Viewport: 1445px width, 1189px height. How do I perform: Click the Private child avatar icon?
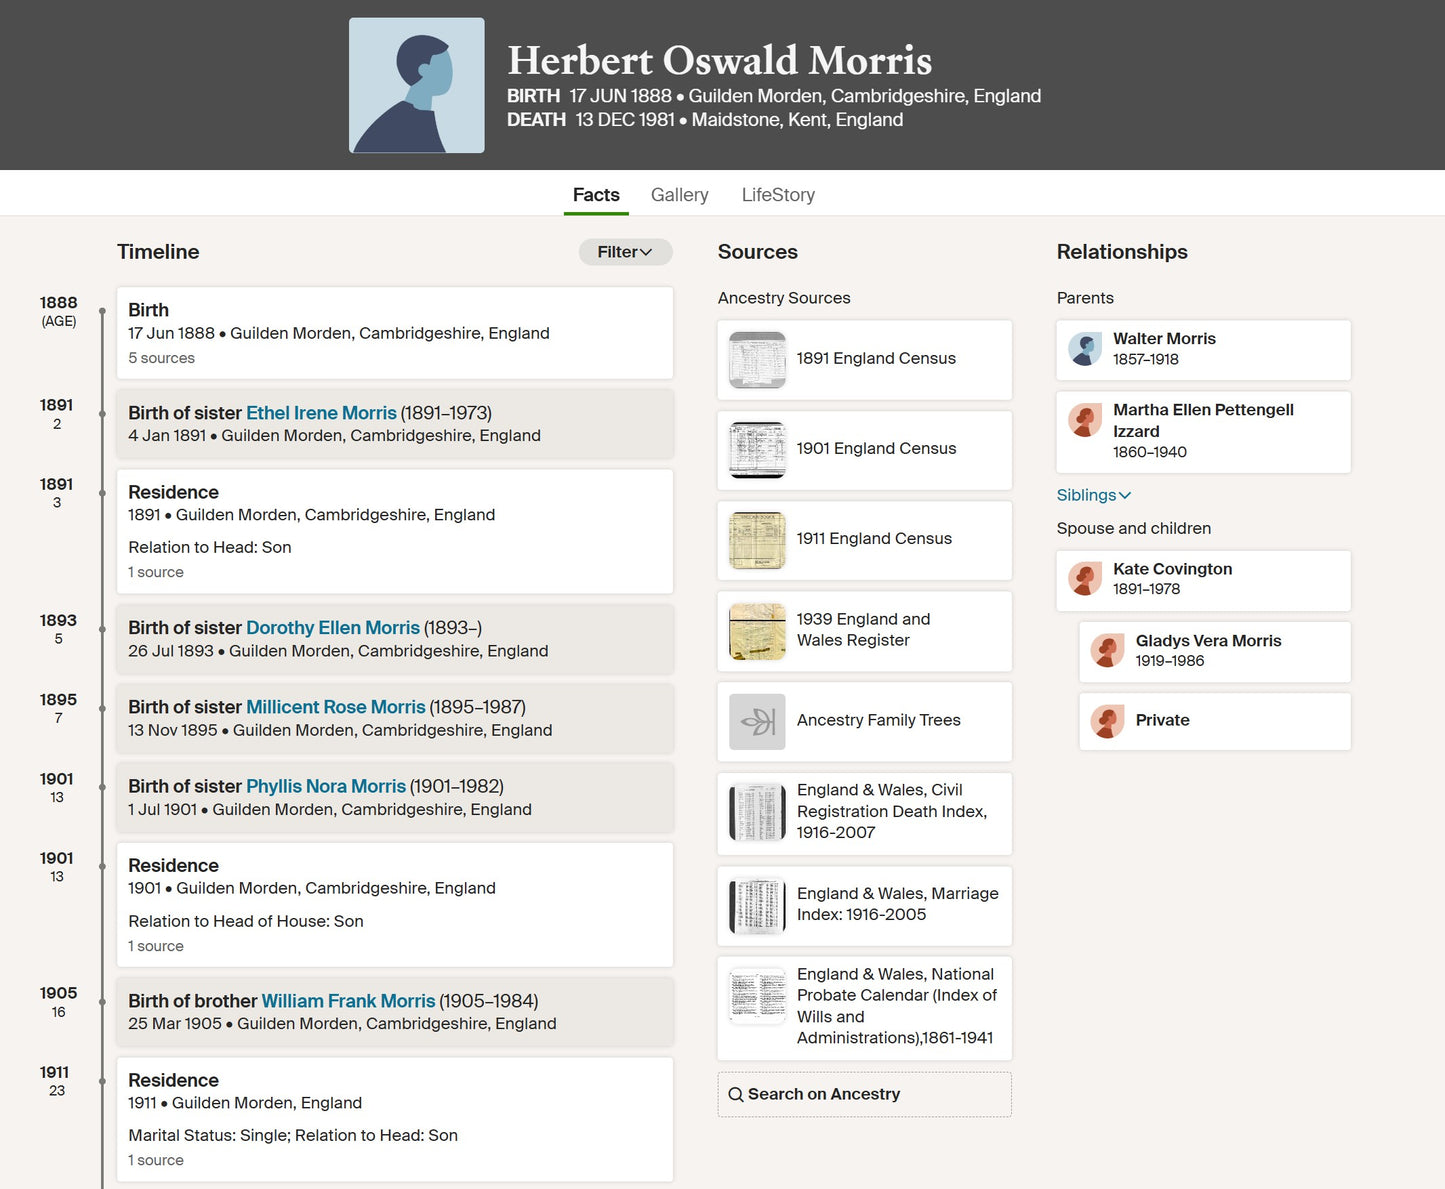[x=1107, y=721]
